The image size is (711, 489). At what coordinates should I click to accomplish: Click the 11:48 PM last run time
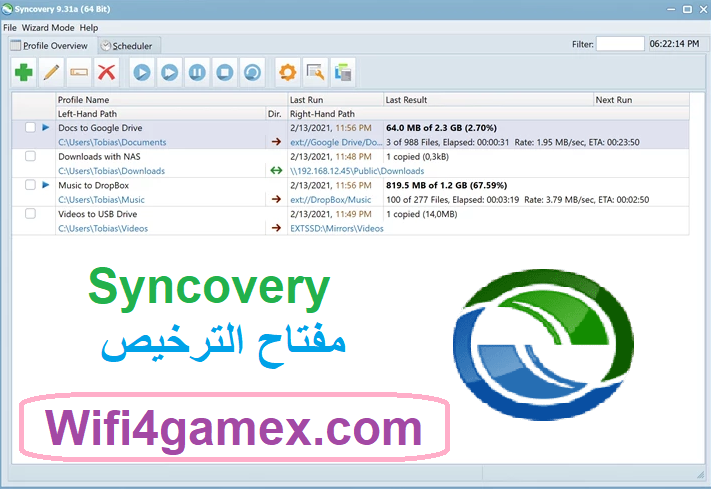pyautogui.click(x=353, y=156)
